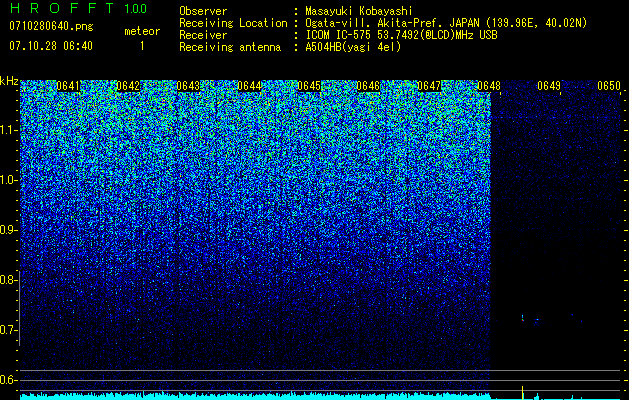This screenshot has width=629, height=400.
Task: Click the date stamp 07.10.28 06:40
Action: 51,46
